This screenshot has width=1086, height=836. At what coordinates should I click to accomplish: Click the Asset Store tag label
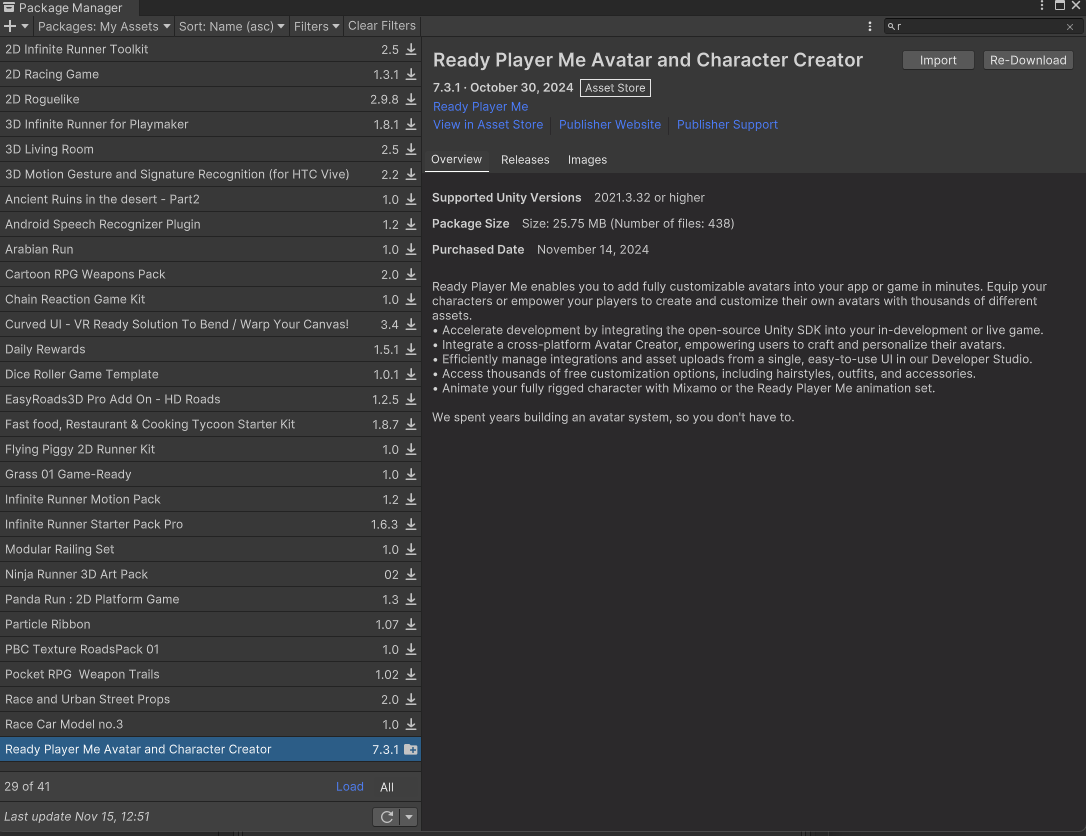(x=615, y=88)
